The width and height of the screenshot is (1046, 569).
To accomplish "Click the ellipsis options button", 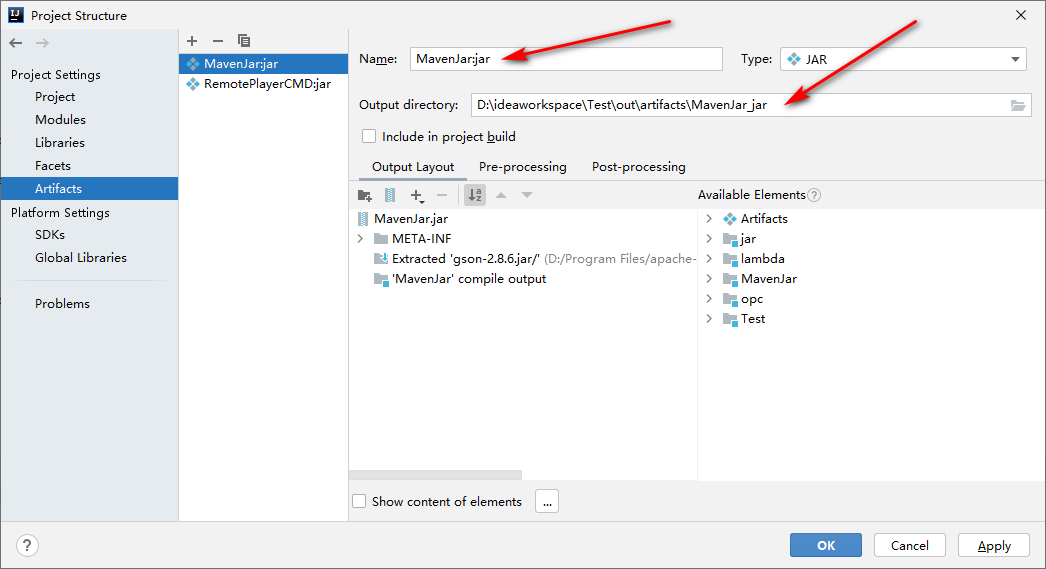I will (x=547, y=502).
